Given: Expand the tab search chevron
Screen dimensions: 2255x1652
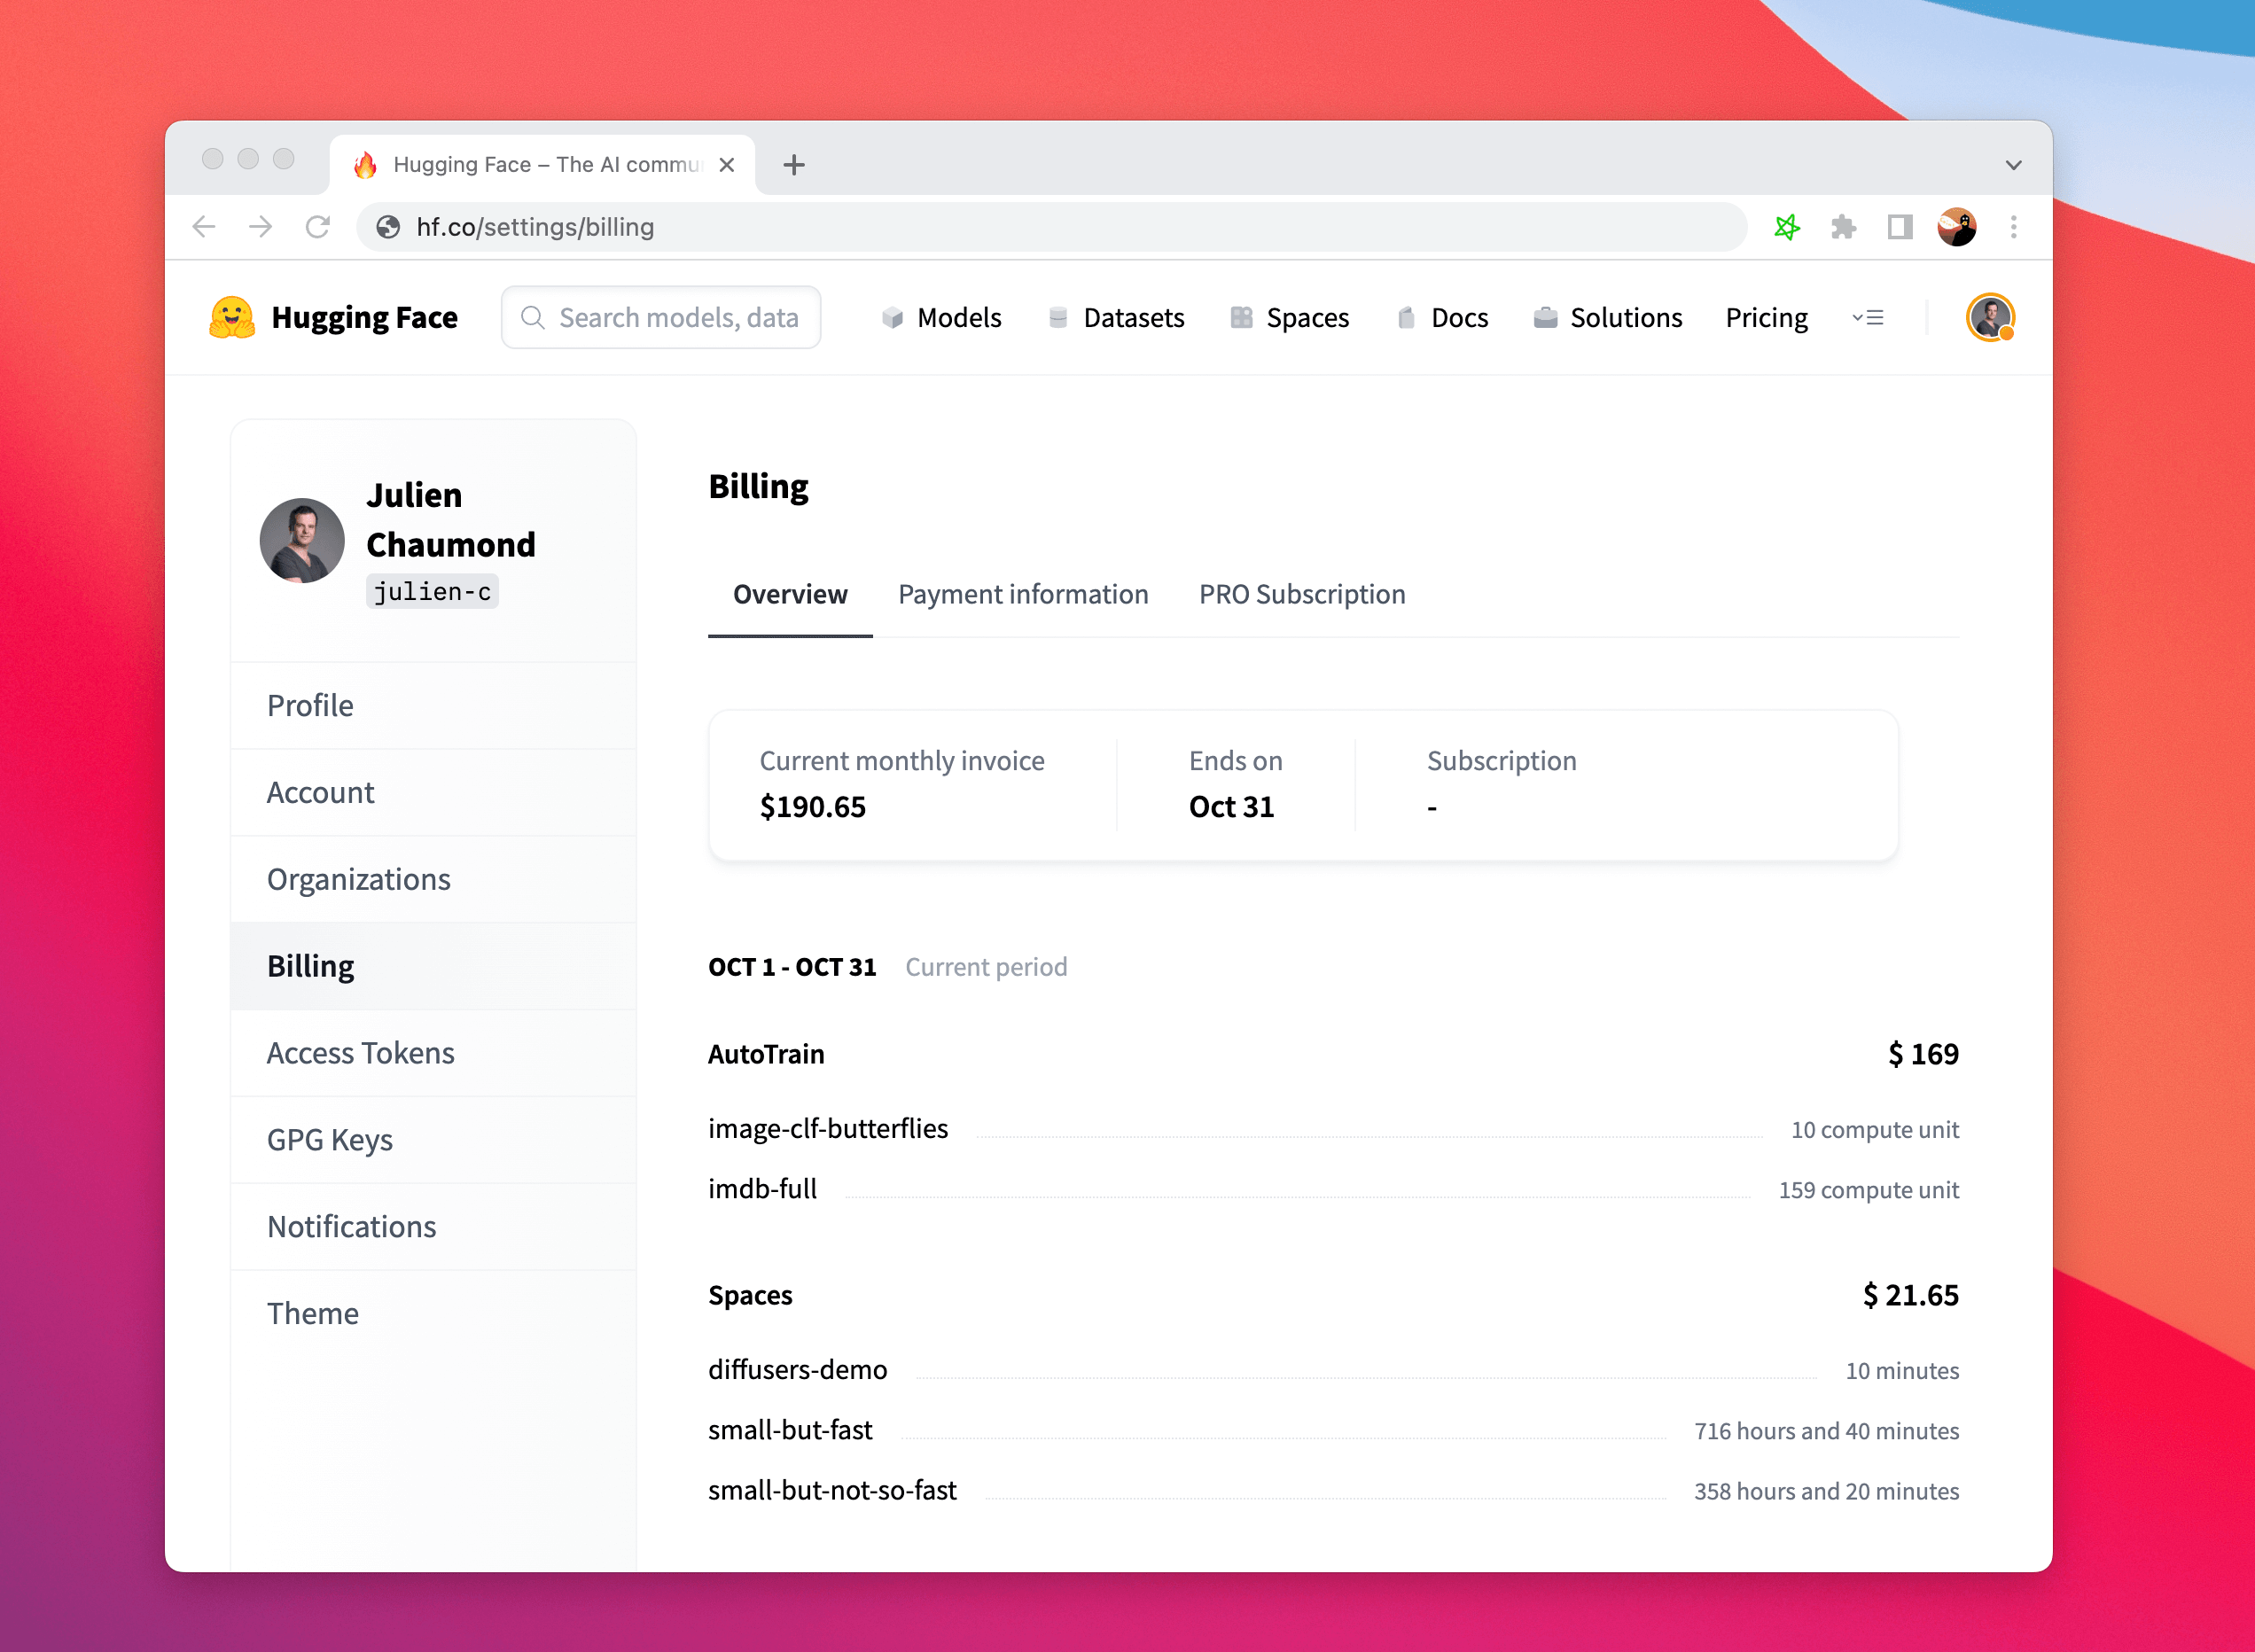Looking at the screenshot, I should click(2013, 165).
